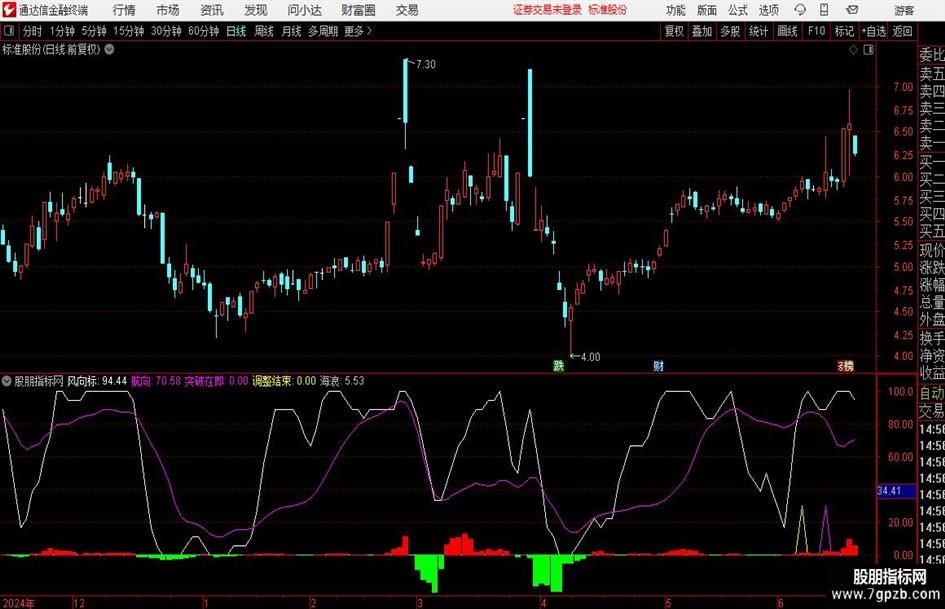Viewport: 945px width, 609px height.
Task: Expand the 股朋指标网 indicator dropdown arrow
Action: click(x=6, y=381)
